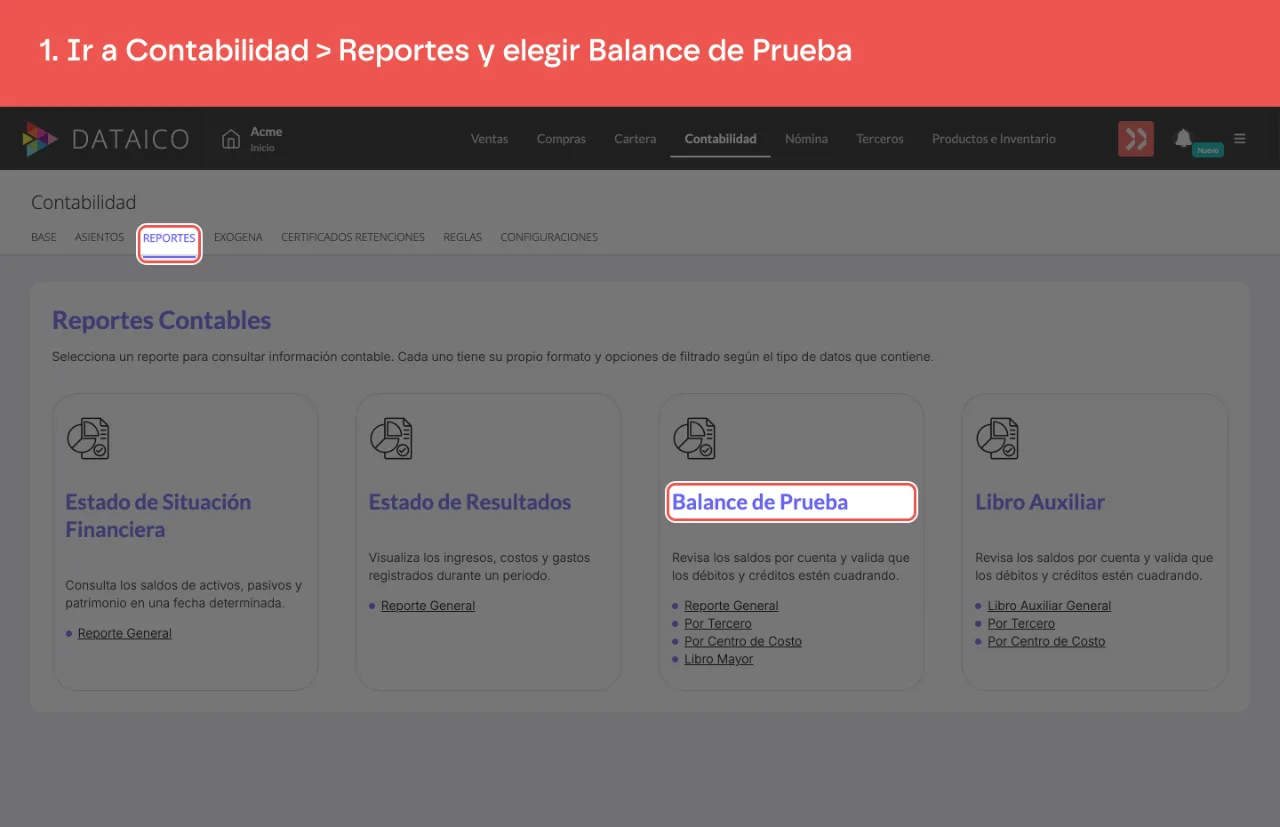Open Reporte General under Estado de Resultados
Screen dimensions: 1280x827
(428, 606)
